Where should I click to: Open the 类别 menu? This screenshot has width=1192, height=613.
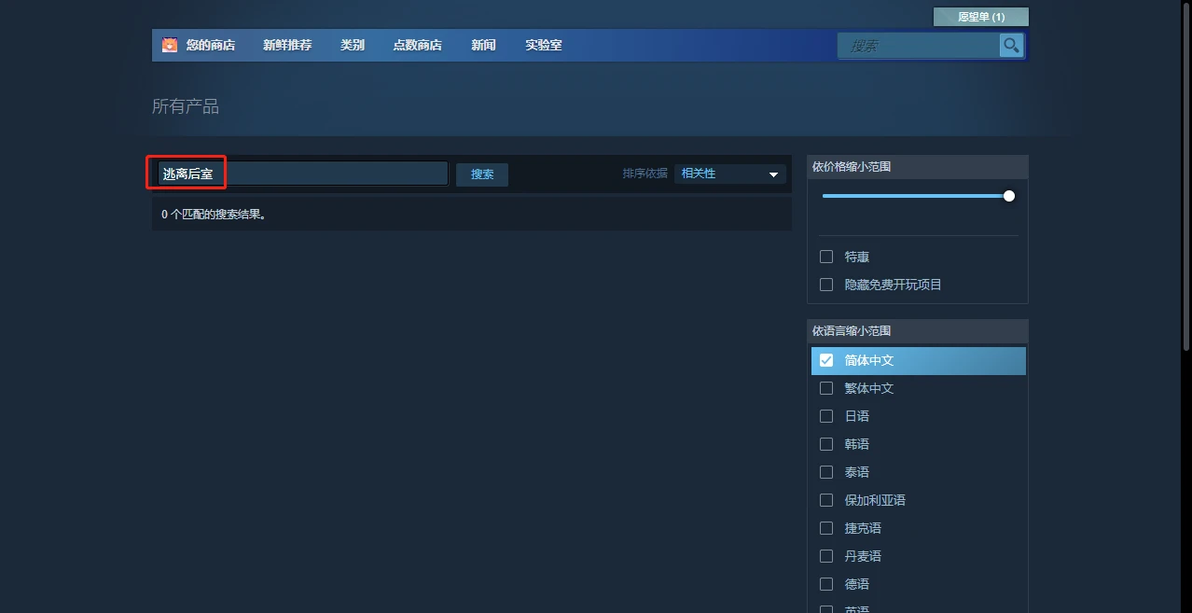tap(352, 45)
